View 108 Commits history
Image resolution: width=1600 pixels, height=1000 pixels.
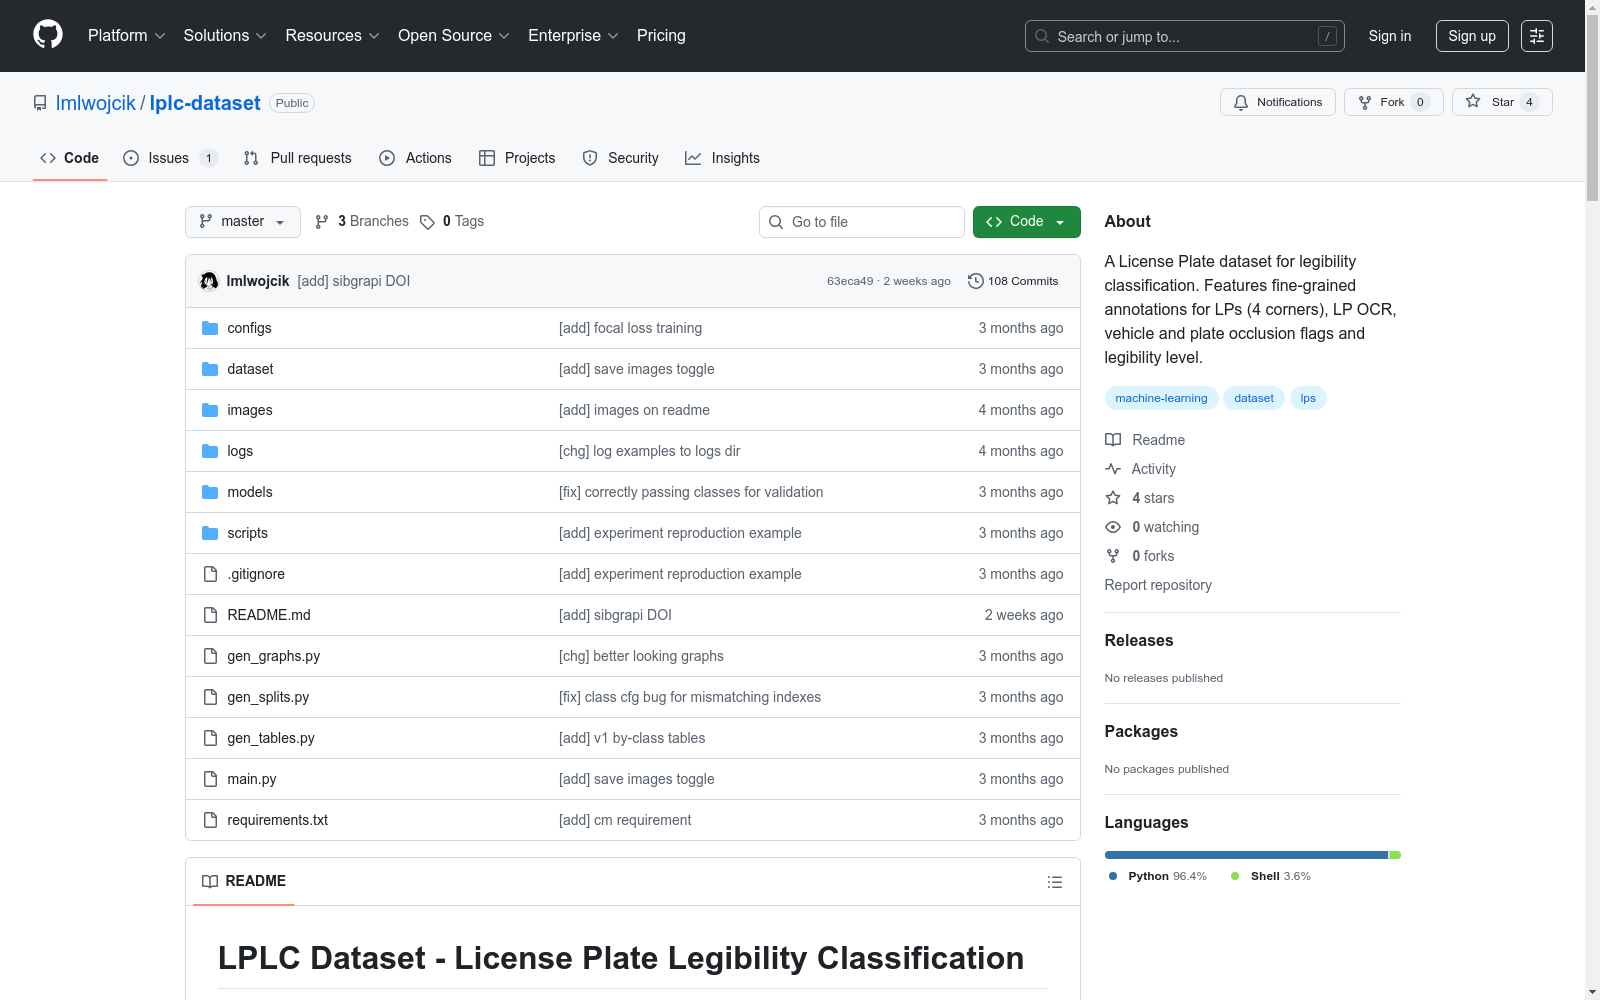1013,281
